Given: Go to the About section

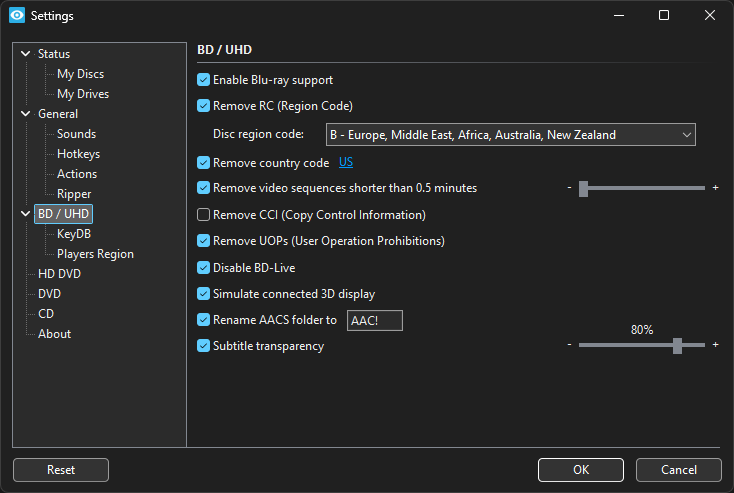Looking at the screenshot, I should (x=54, y=334).
